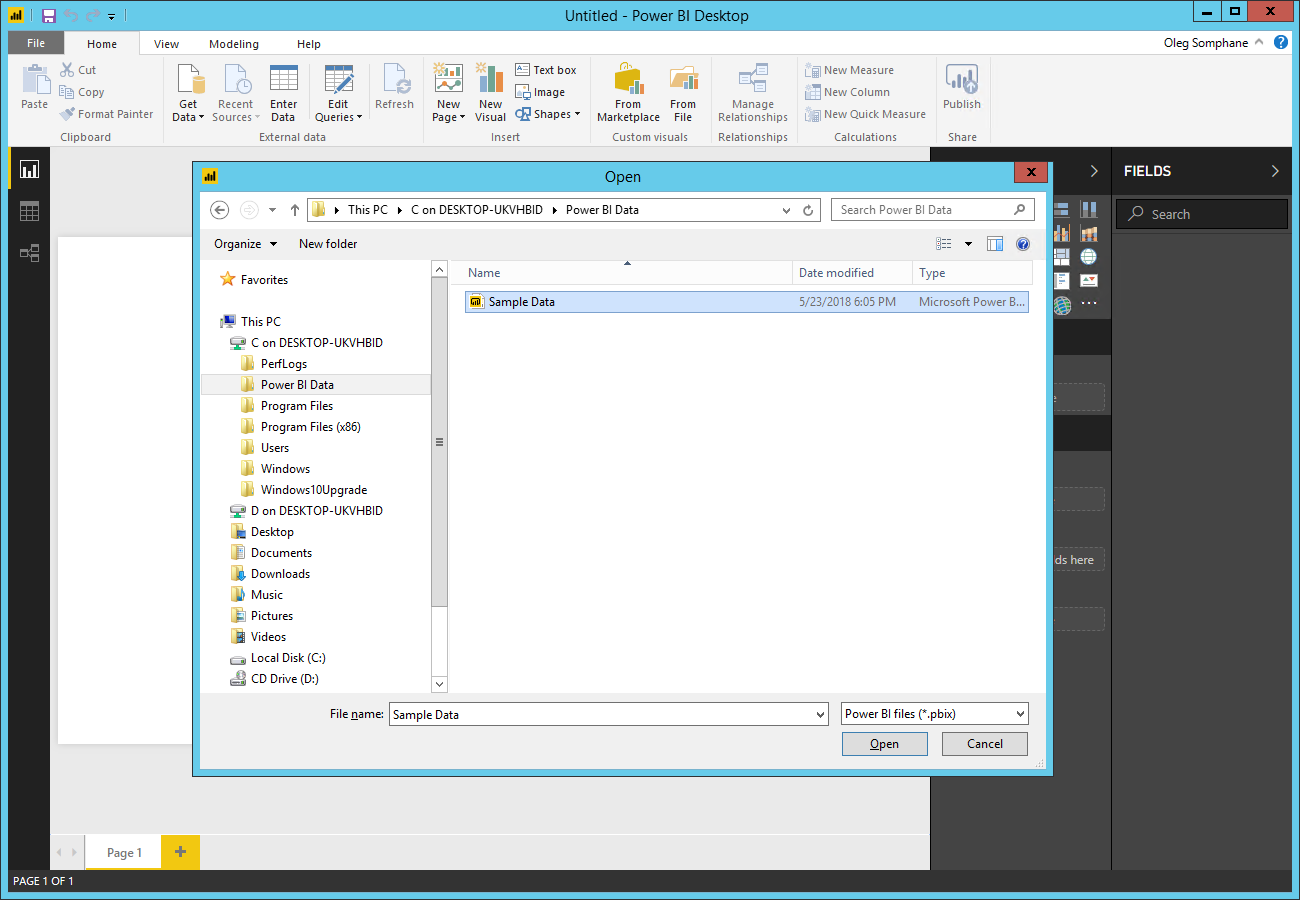Expand the File name combo box
Image resolution: width=1300 pixels, height=900 pixels.
[820, 713]
